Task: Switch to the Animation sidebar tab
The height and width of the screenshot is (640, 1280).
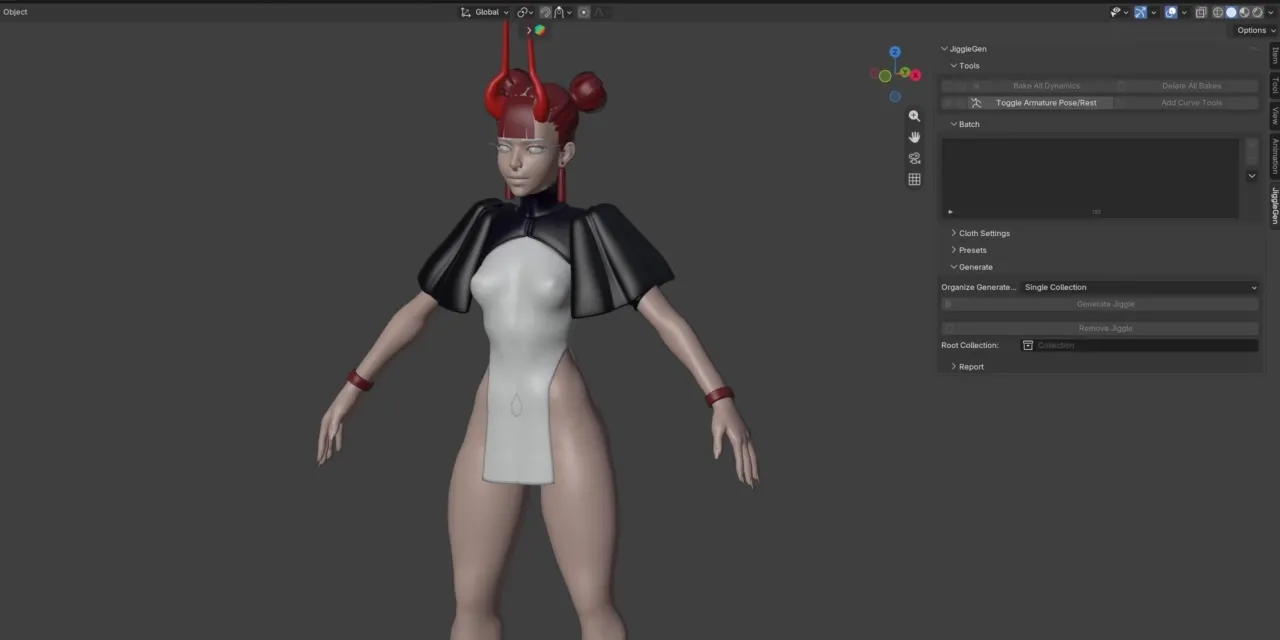Action: coord(1274,156)
